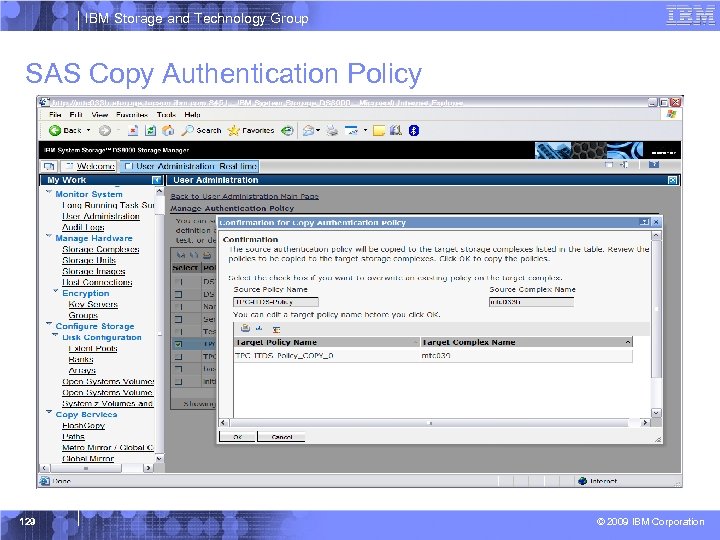The height and width of the screenshot is (540, 720).
Task: Collapse the Monitor System tree section
Action: coord(49,192)
